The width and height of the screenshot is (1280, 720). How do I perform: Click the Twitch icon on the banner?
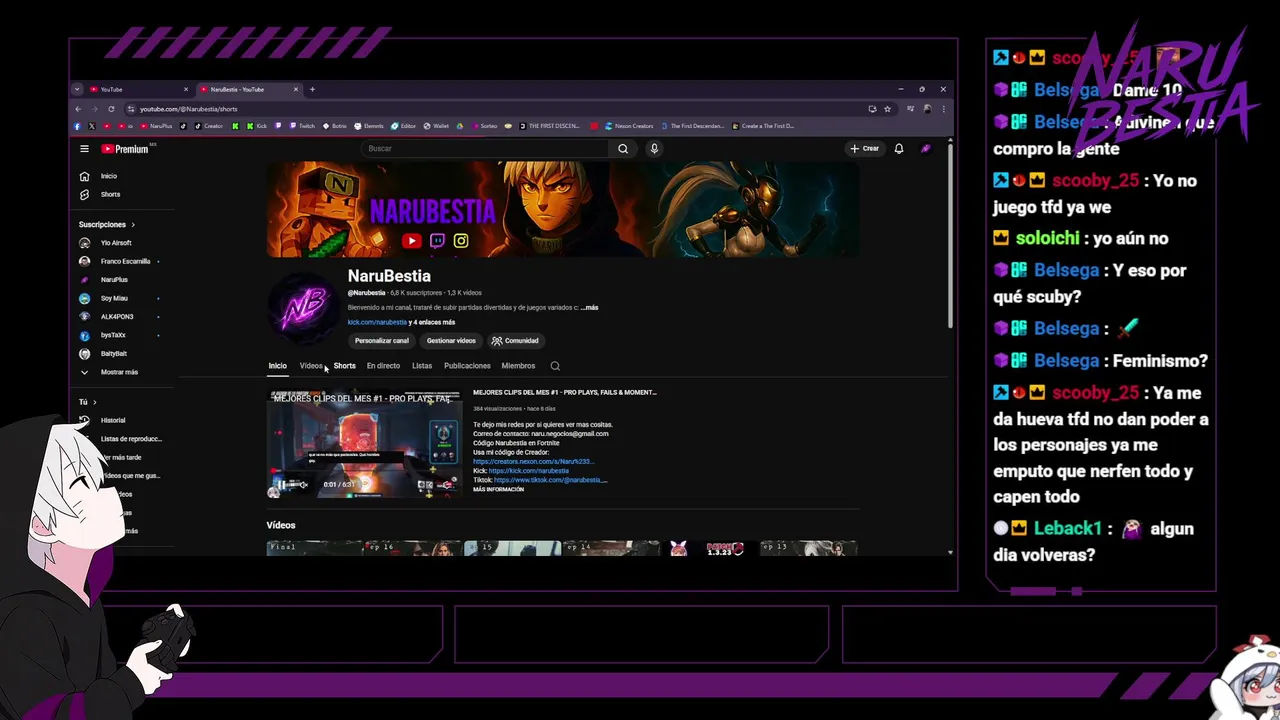(x=437, y=240)
